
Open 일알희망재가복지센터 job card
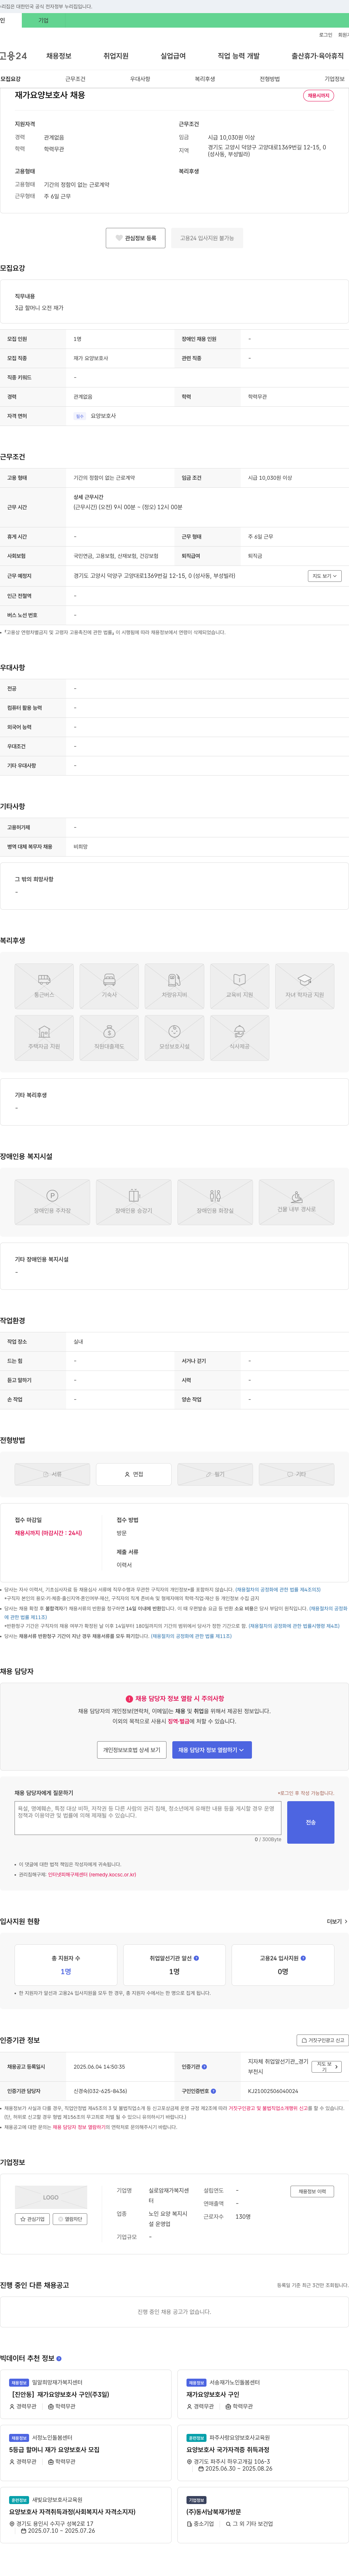[87, 2394]
